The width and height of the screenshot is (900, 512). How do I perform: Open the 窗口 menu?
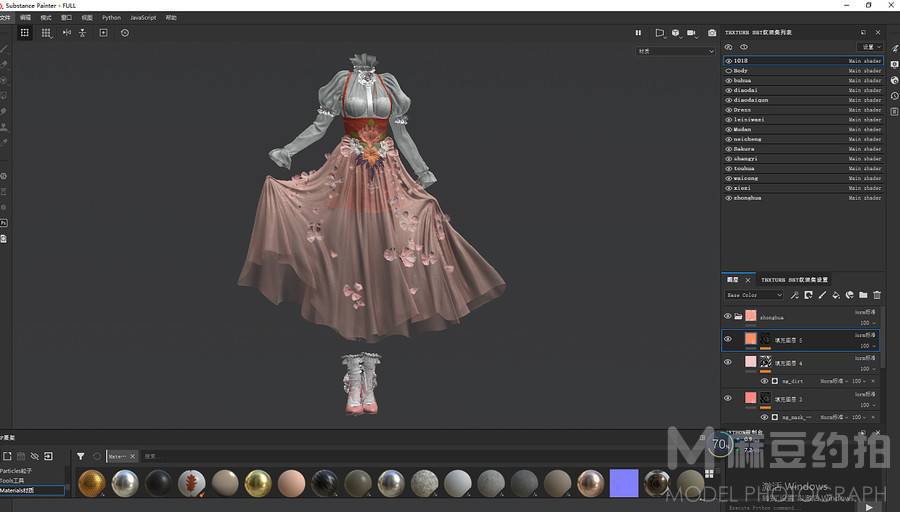pyautogui.click(x=67, y=18)
